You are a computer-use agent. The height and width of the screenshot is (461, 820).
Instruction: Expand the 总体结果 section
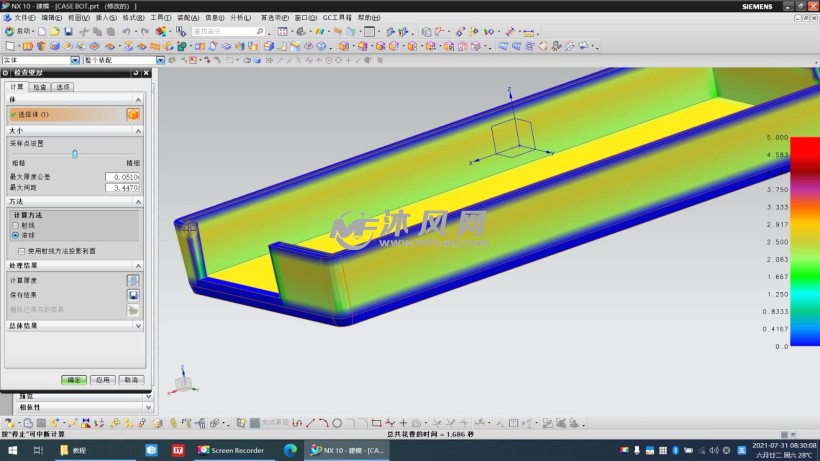(138, 326)
